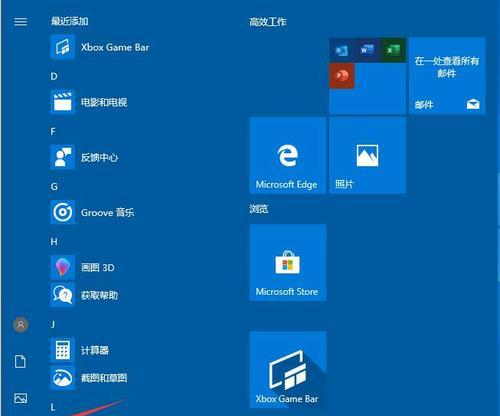Open Word in the Office tile group

367,50
